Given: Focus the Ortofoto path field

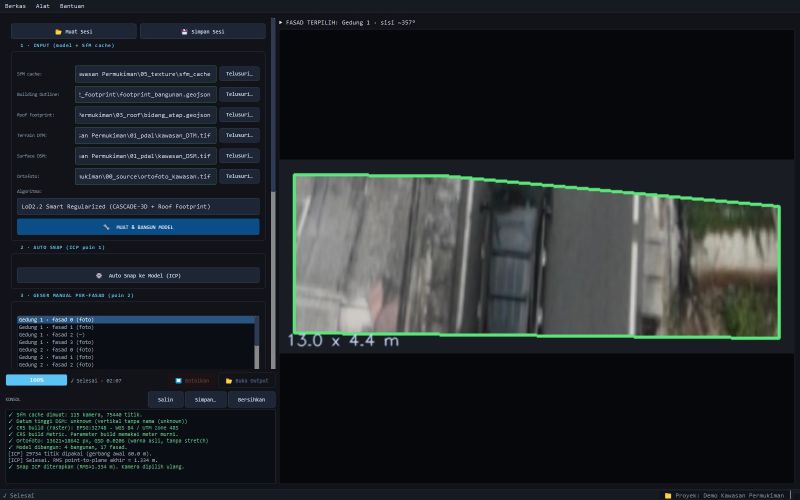Looking at the screenshot, I should [x=145, y=176].
